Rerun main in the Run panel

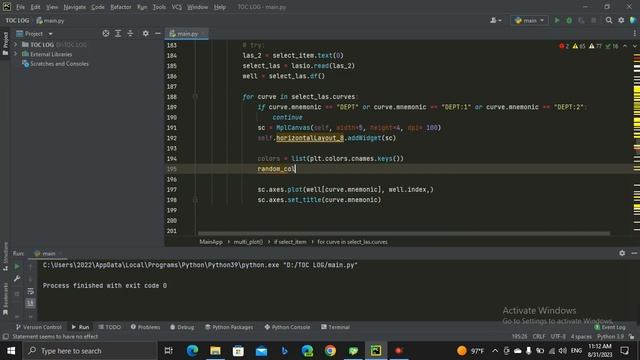(17, 267)
